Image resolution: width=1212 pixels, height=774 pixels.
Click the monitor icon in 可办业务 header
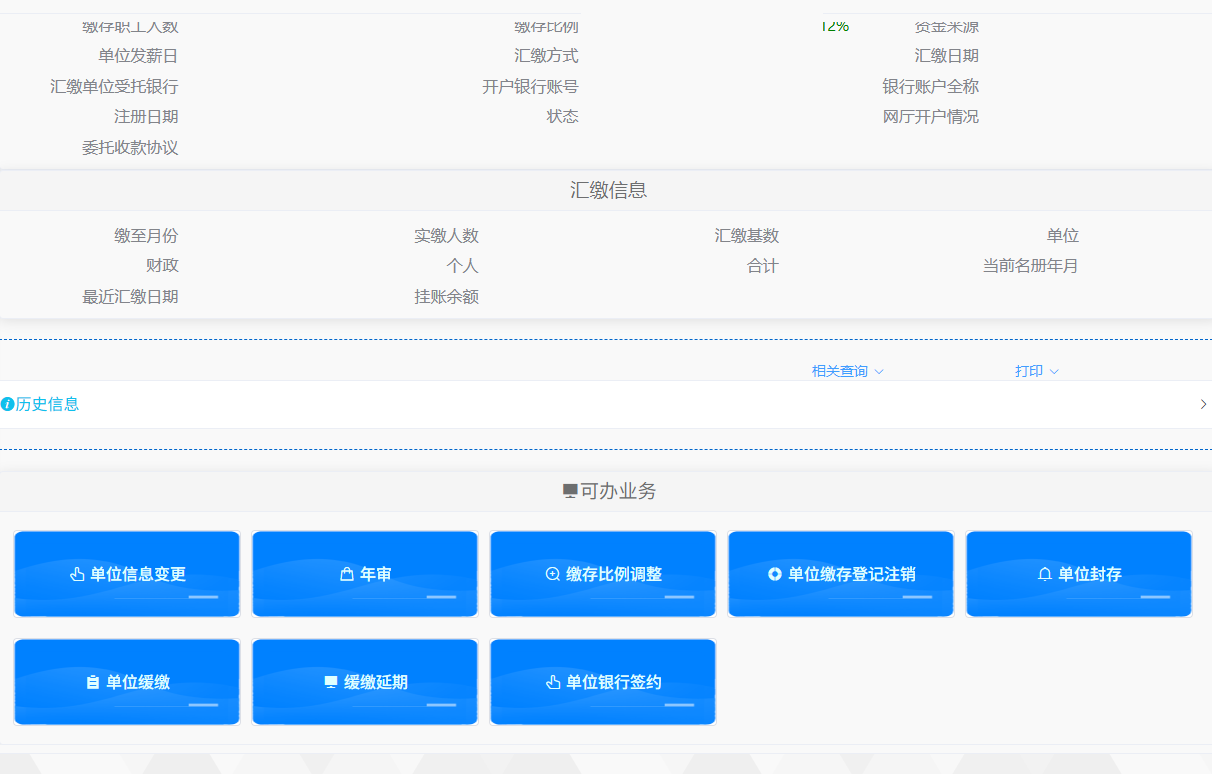coord(570,492)
